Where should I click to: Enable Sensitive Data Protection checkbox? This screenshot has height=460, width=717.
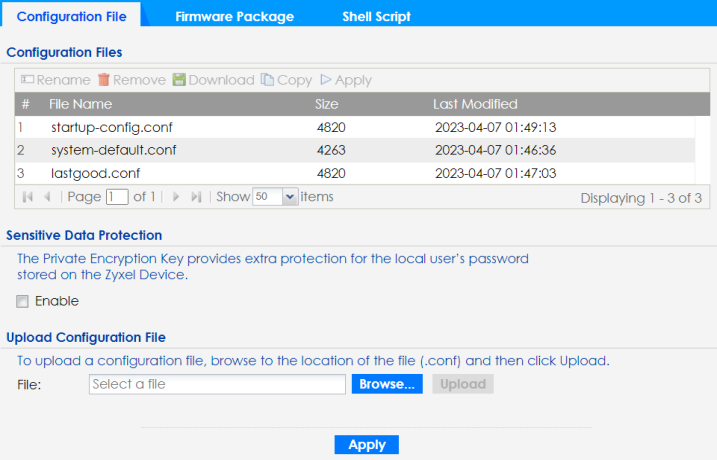point(22,301)
